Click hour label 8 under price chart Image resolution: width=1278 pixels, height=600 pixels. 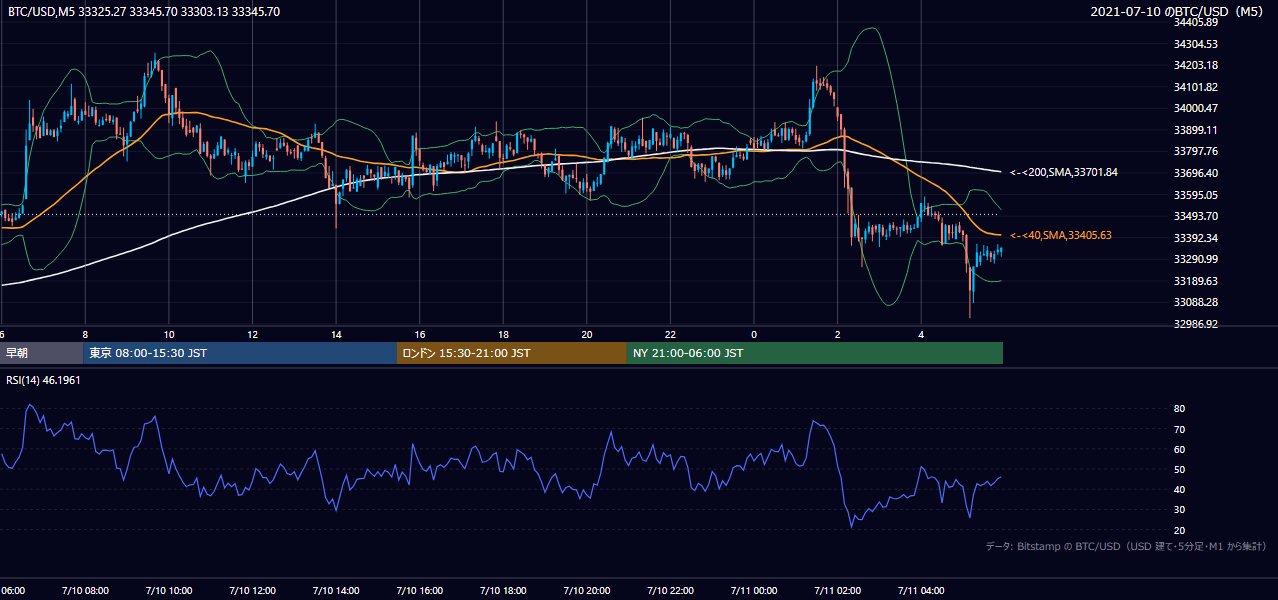pyautogui.click(x=85, y=335)
